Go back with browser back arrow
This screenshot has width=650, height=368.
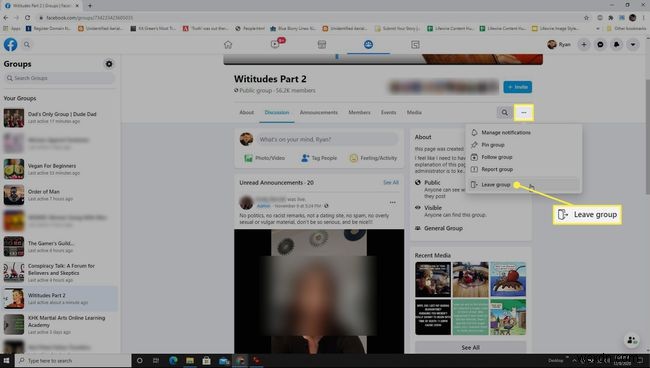[x=6, y=18]
